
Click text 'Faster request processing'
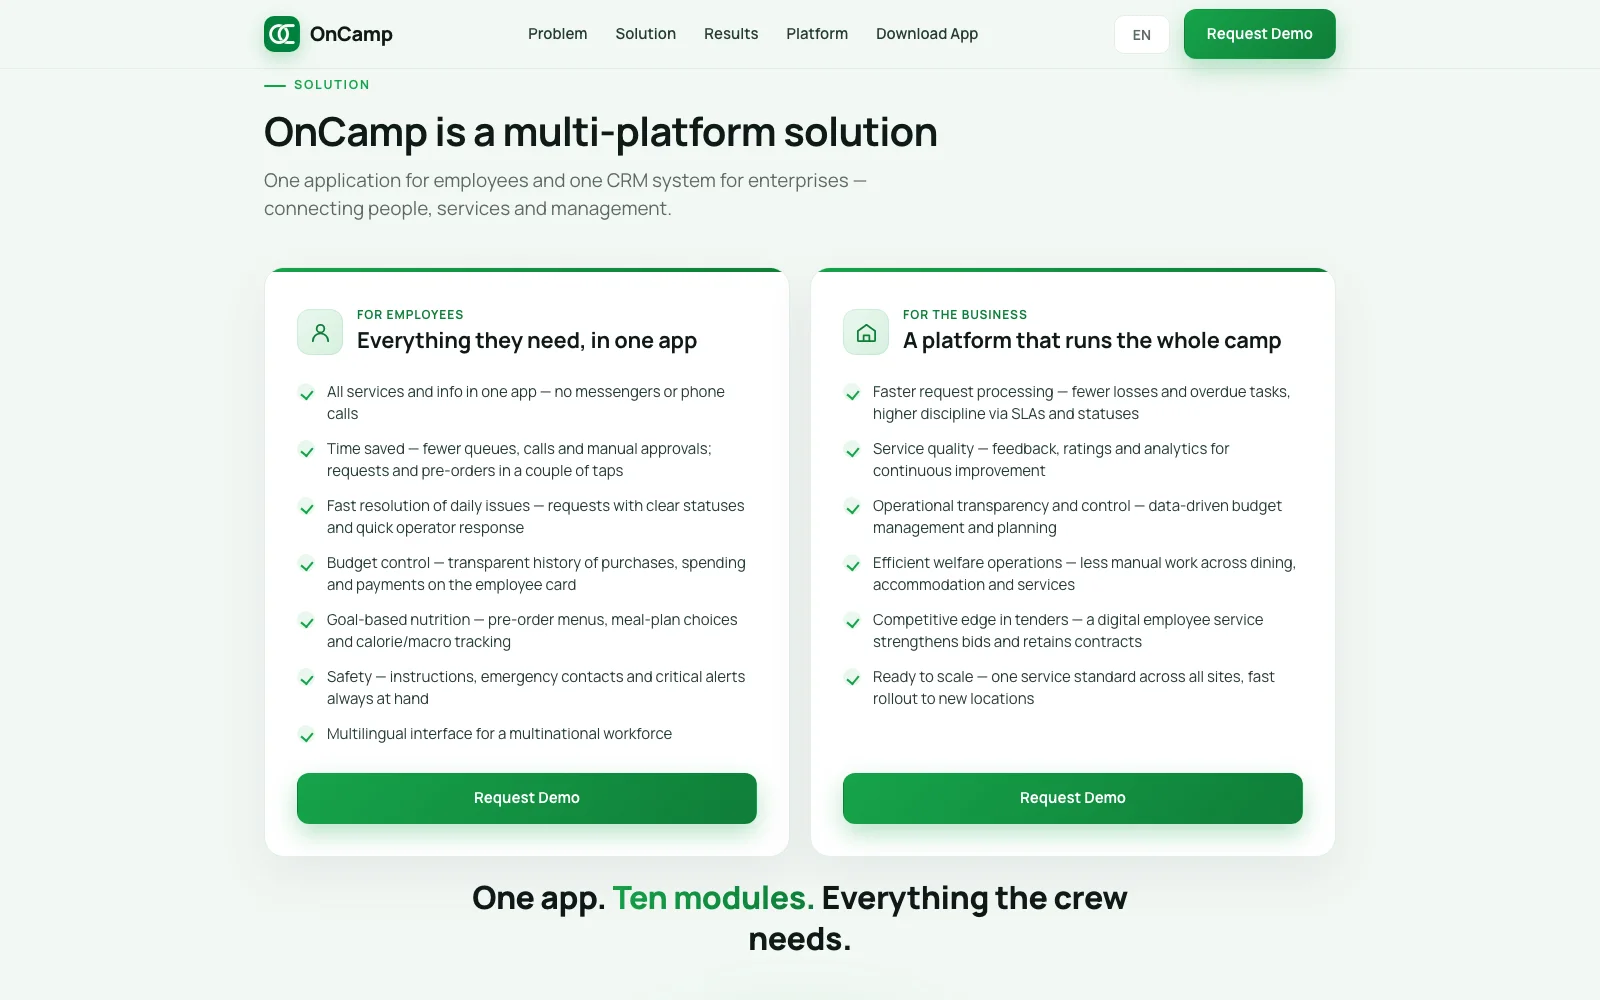1081,403
